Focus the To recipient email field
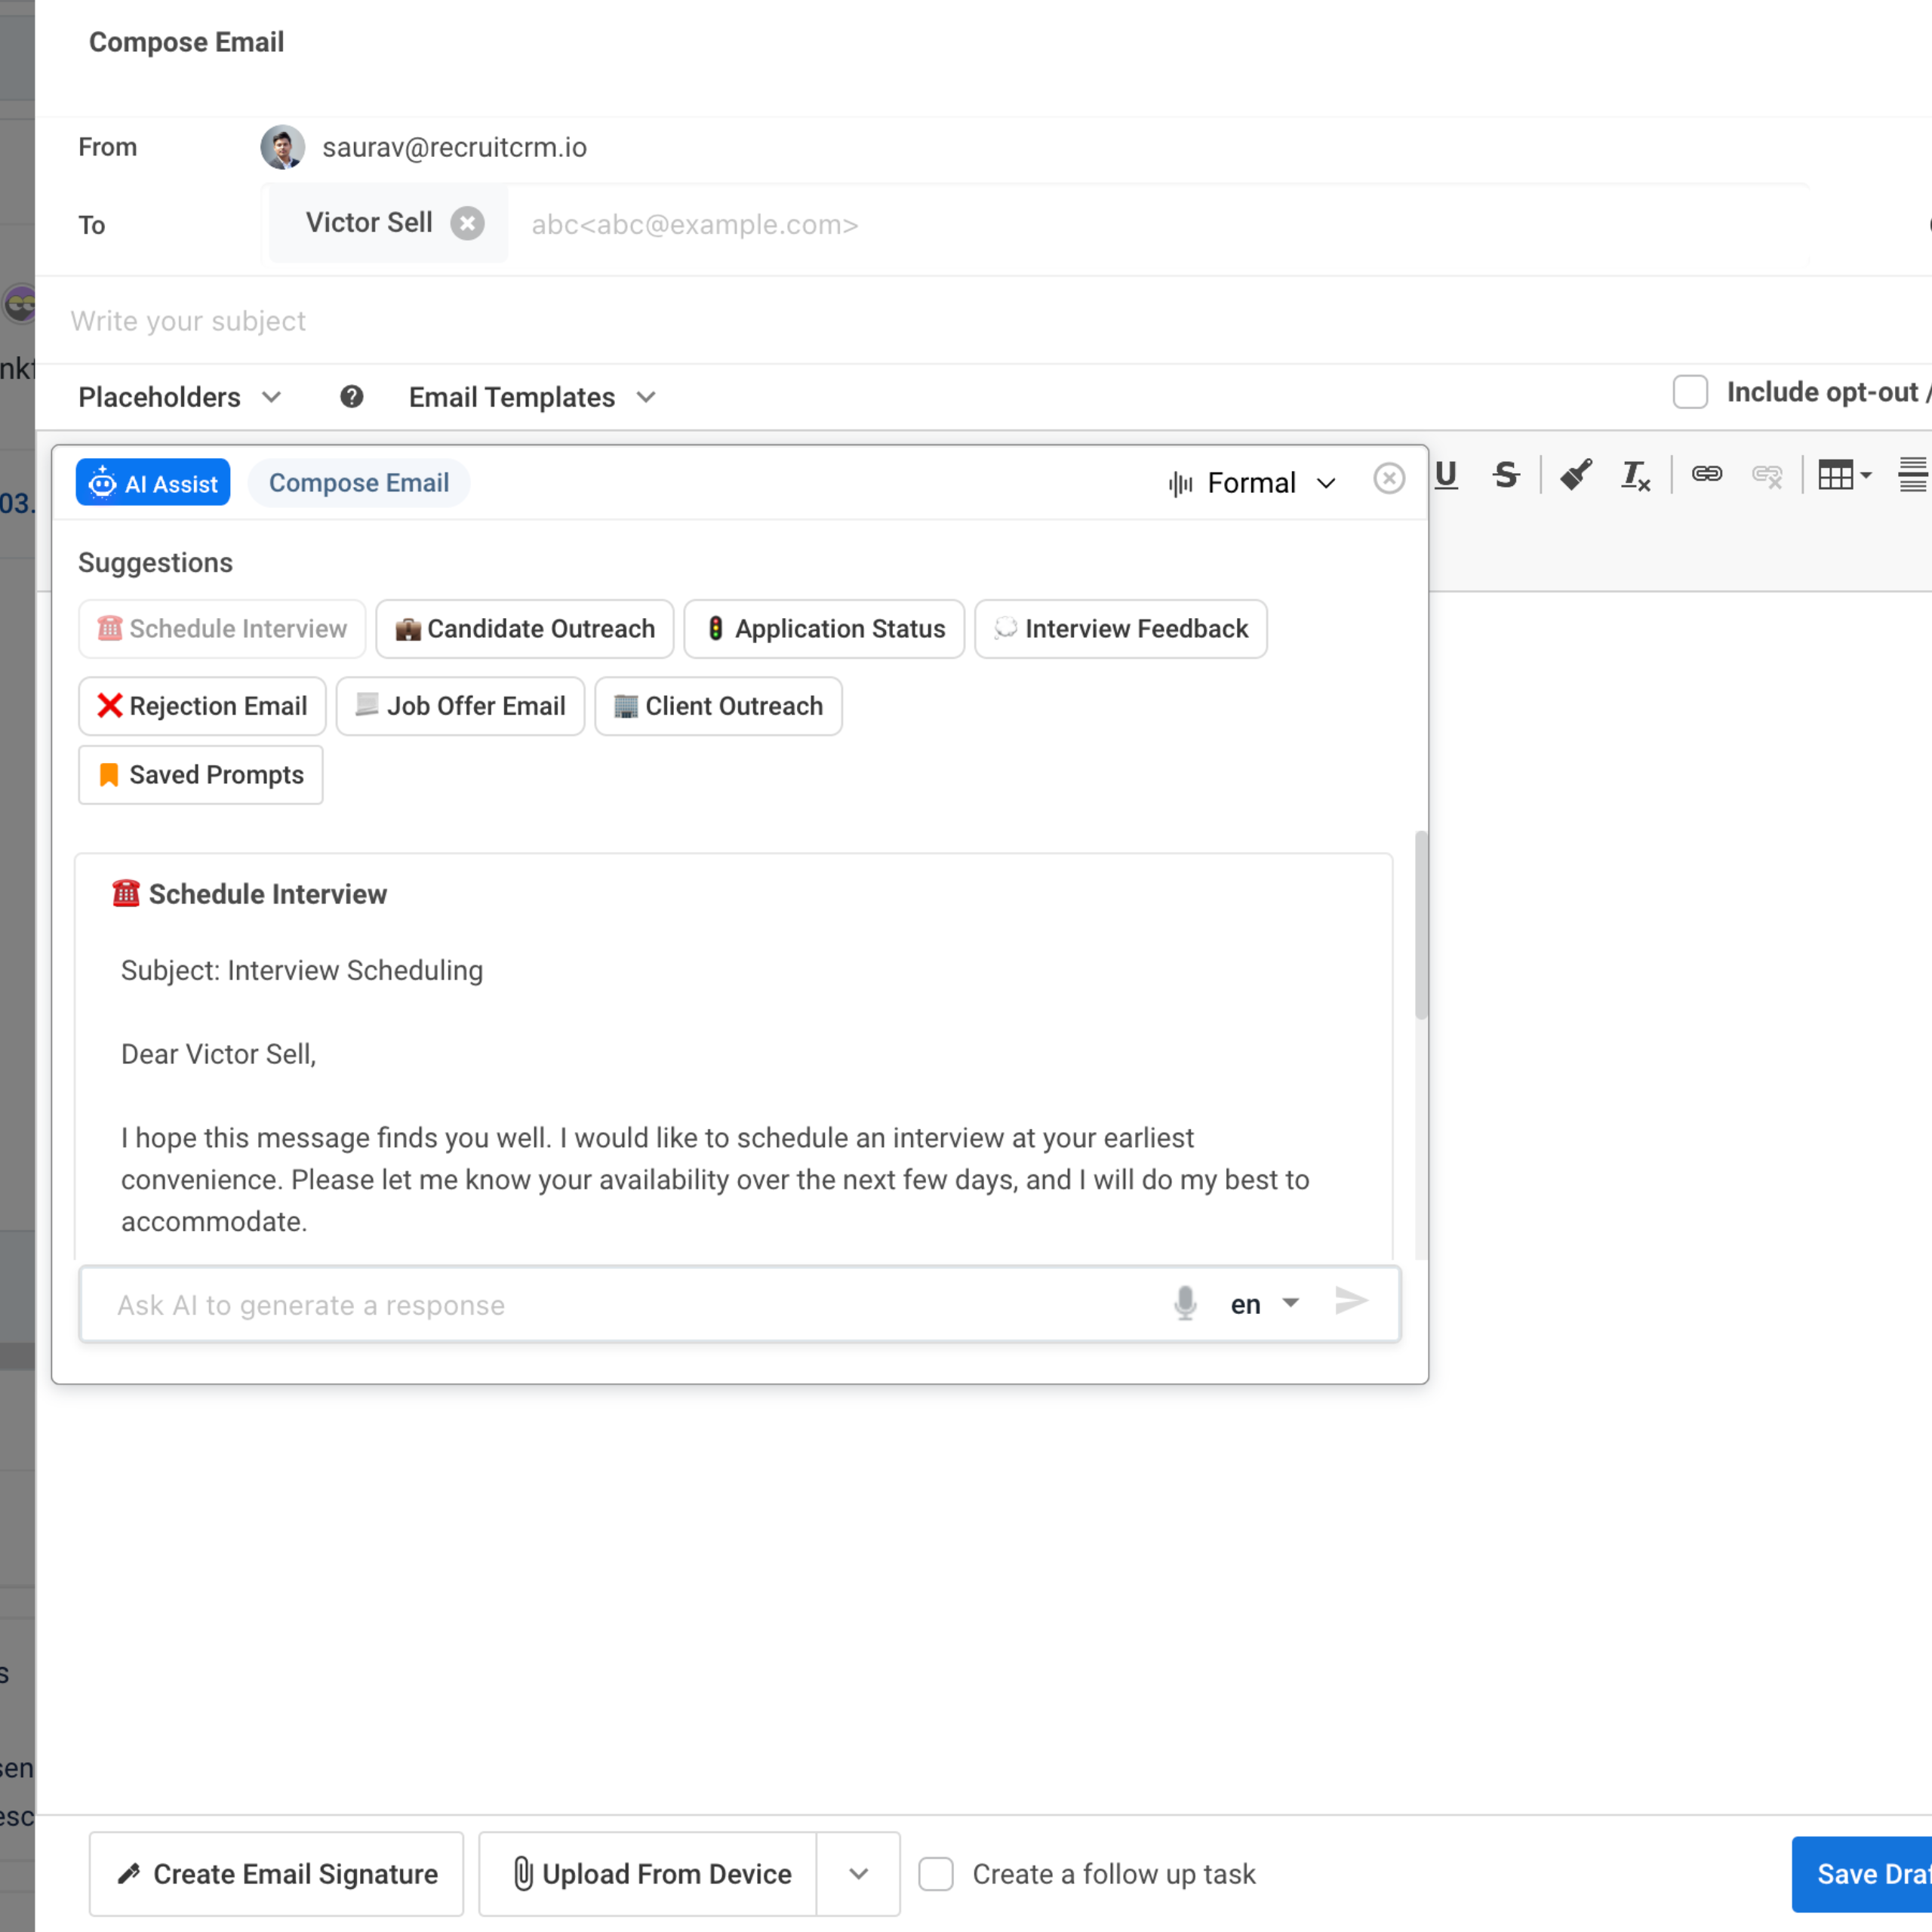Image resolution: width=1932 pixels, height=1932 pixels. tap(1160, 225)
